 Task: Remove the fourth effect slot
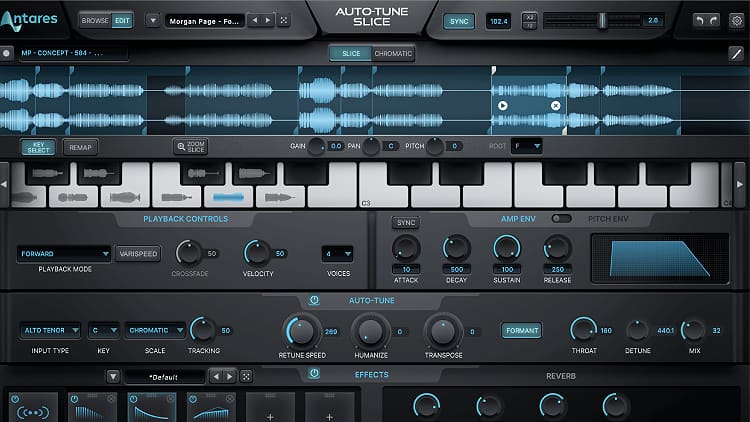[230, 399]
